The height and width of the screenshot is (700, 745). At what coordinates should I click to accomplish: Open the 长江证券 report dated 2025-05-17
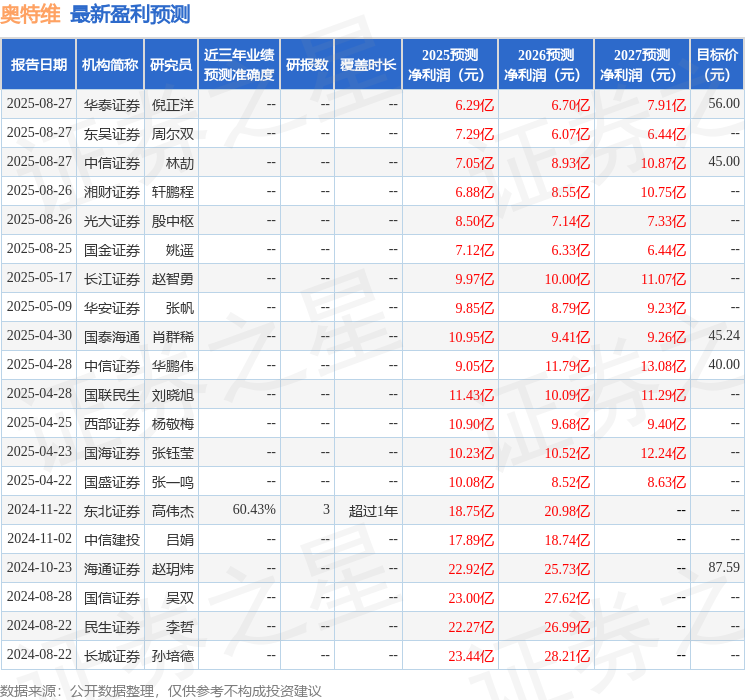pyautogui.click(x=39, y=278)
